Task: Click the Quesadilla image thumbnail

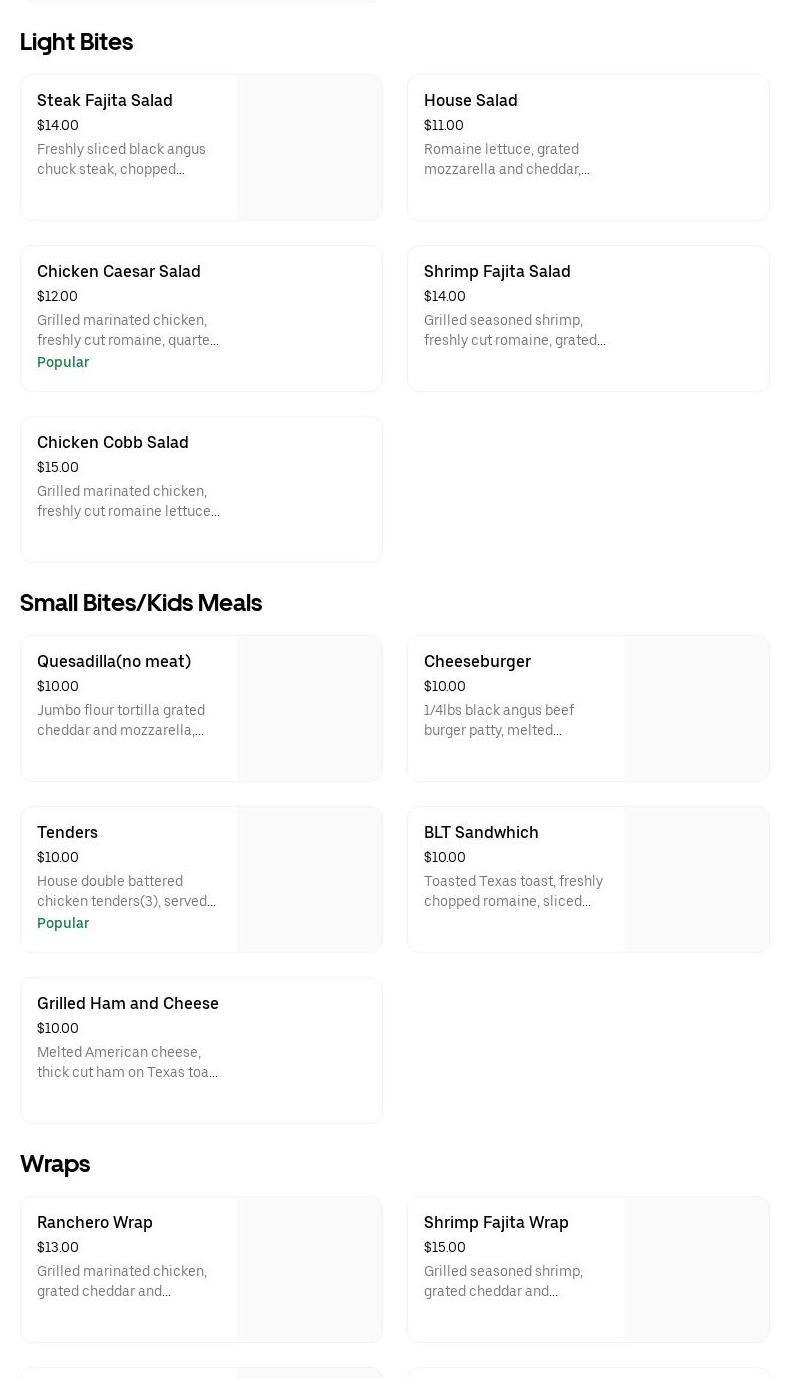Action: (x=310, y=708)
